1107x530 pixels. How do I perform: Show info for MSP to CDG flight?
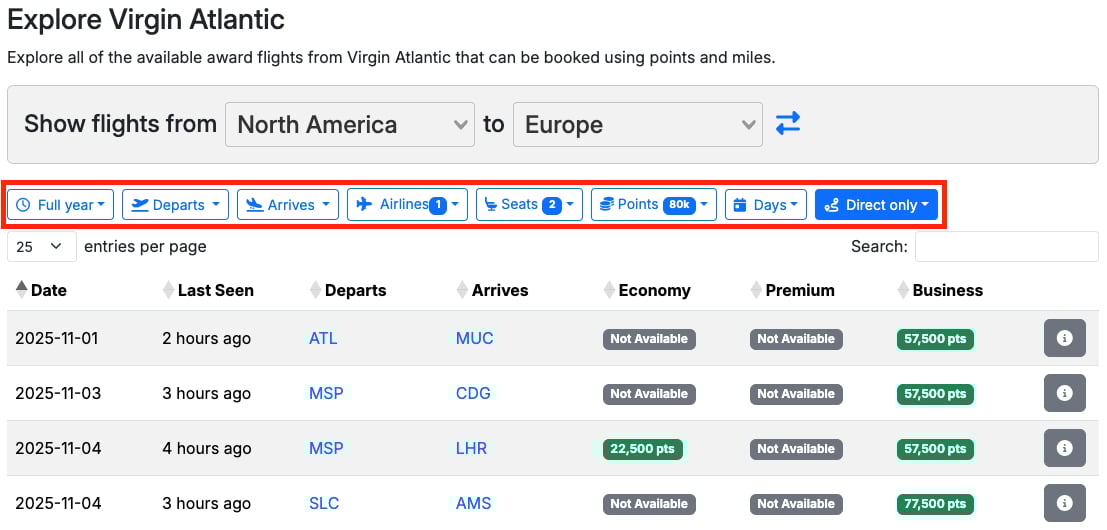tap(1064, 394)
